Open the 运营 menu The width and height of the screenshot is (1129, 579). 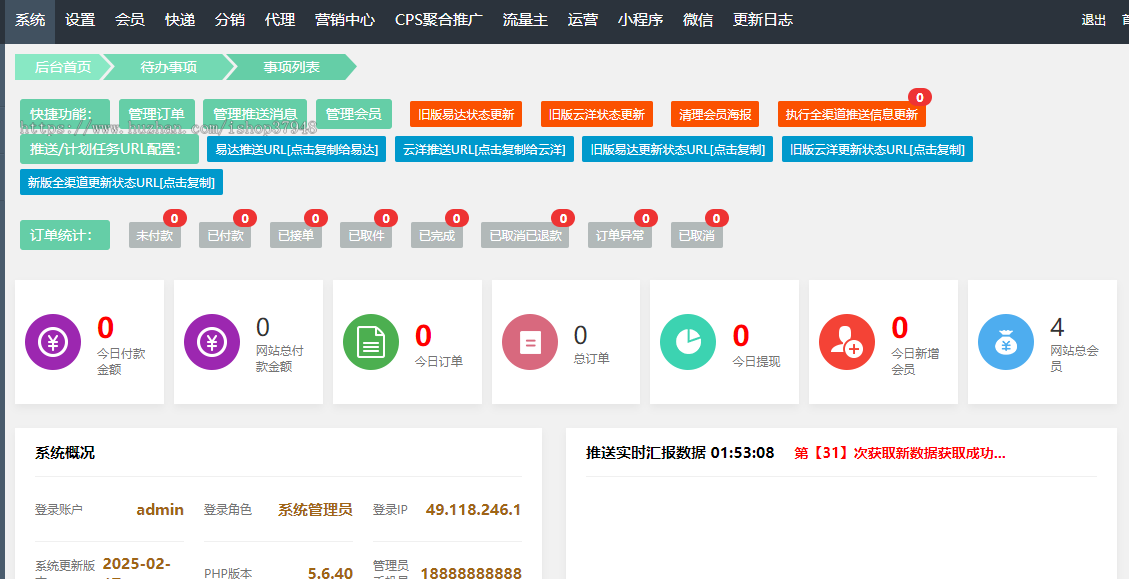click(x=582, y=20)
